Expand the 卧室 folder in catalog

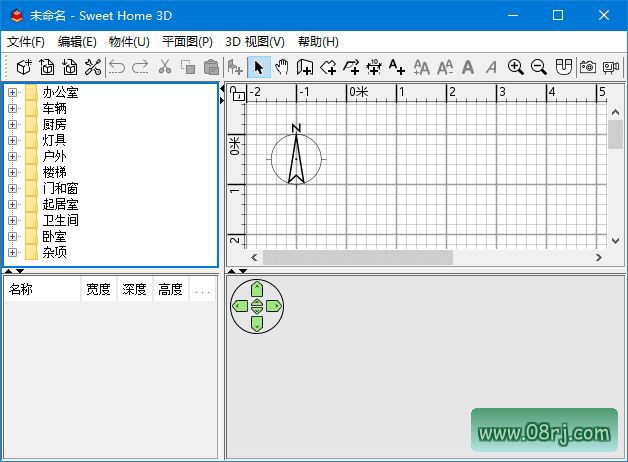click(x=13, y=237)
